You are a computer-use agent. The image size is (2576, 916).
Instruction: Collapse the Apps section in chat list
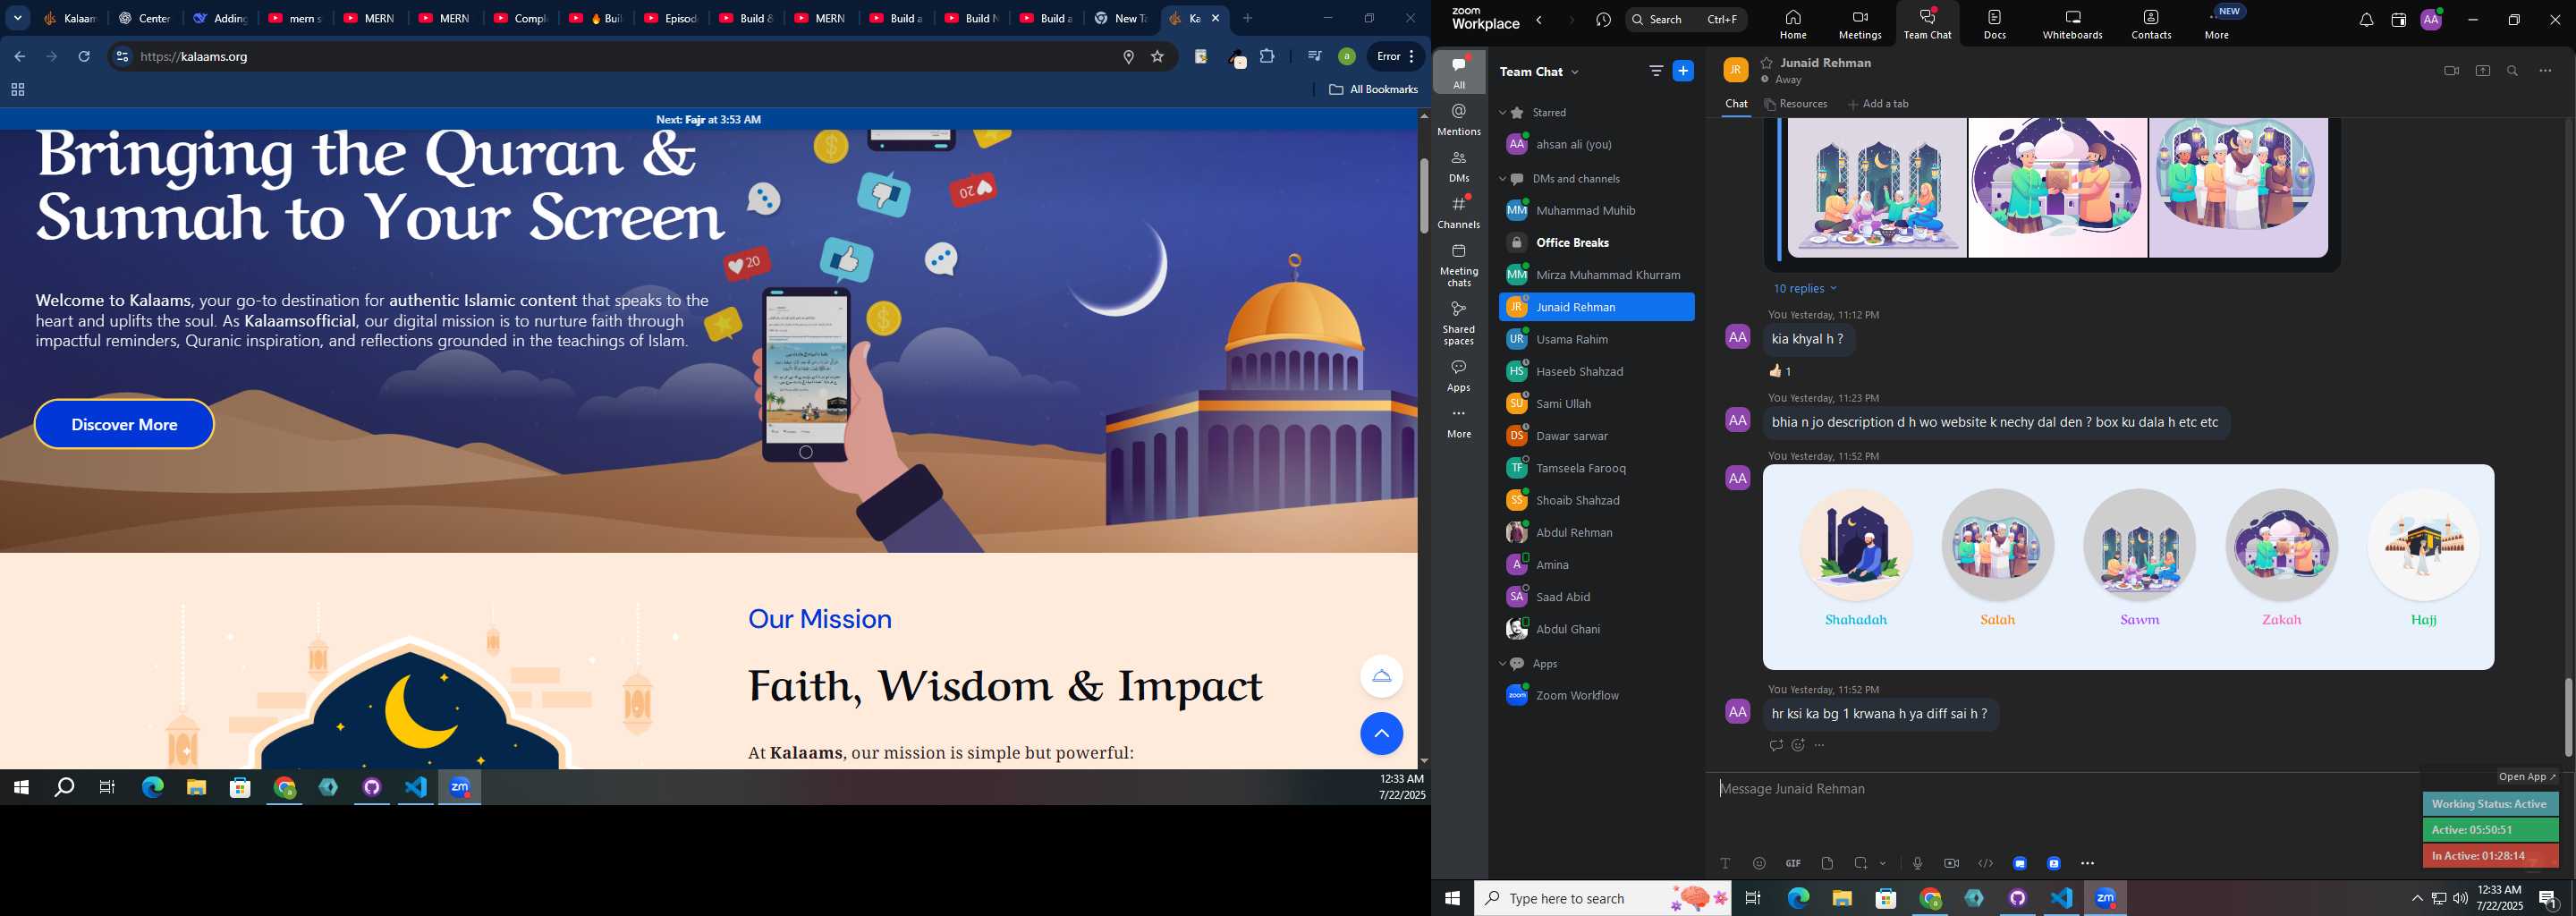click(x=1502, y=664)
